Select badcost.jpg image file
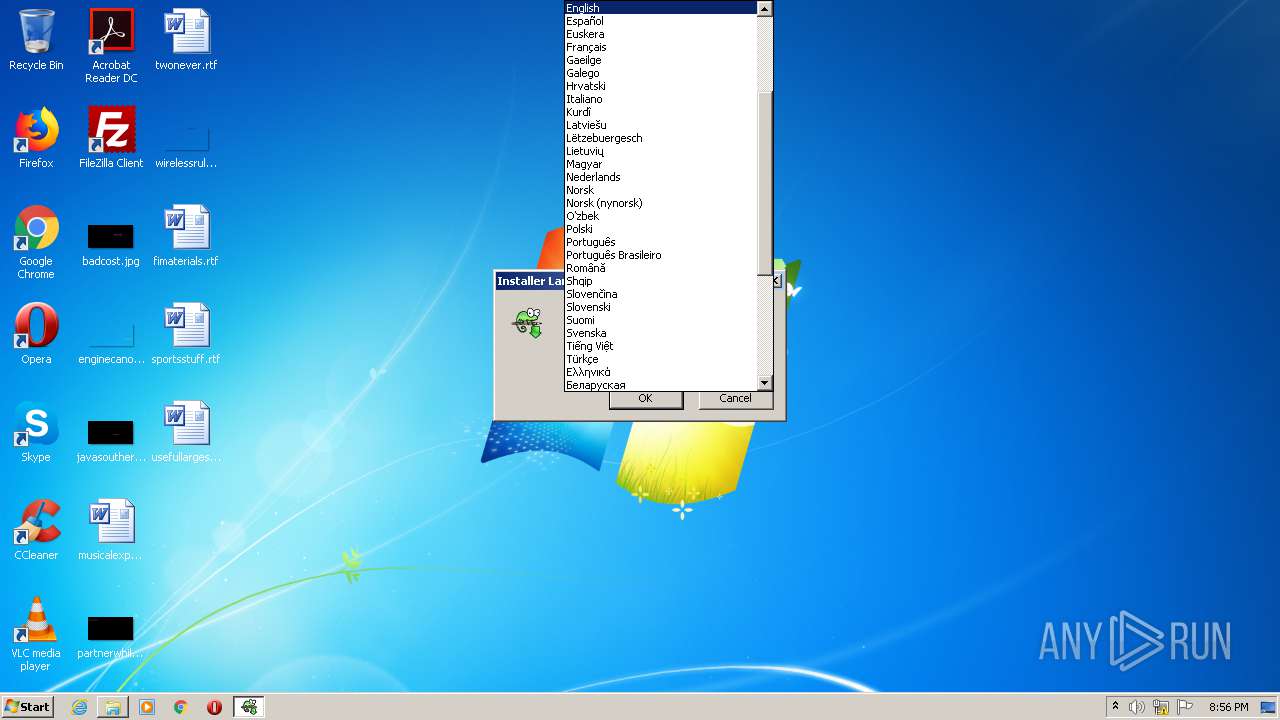The height and width of the screenshot is (720, 1280). click(111, 242)
